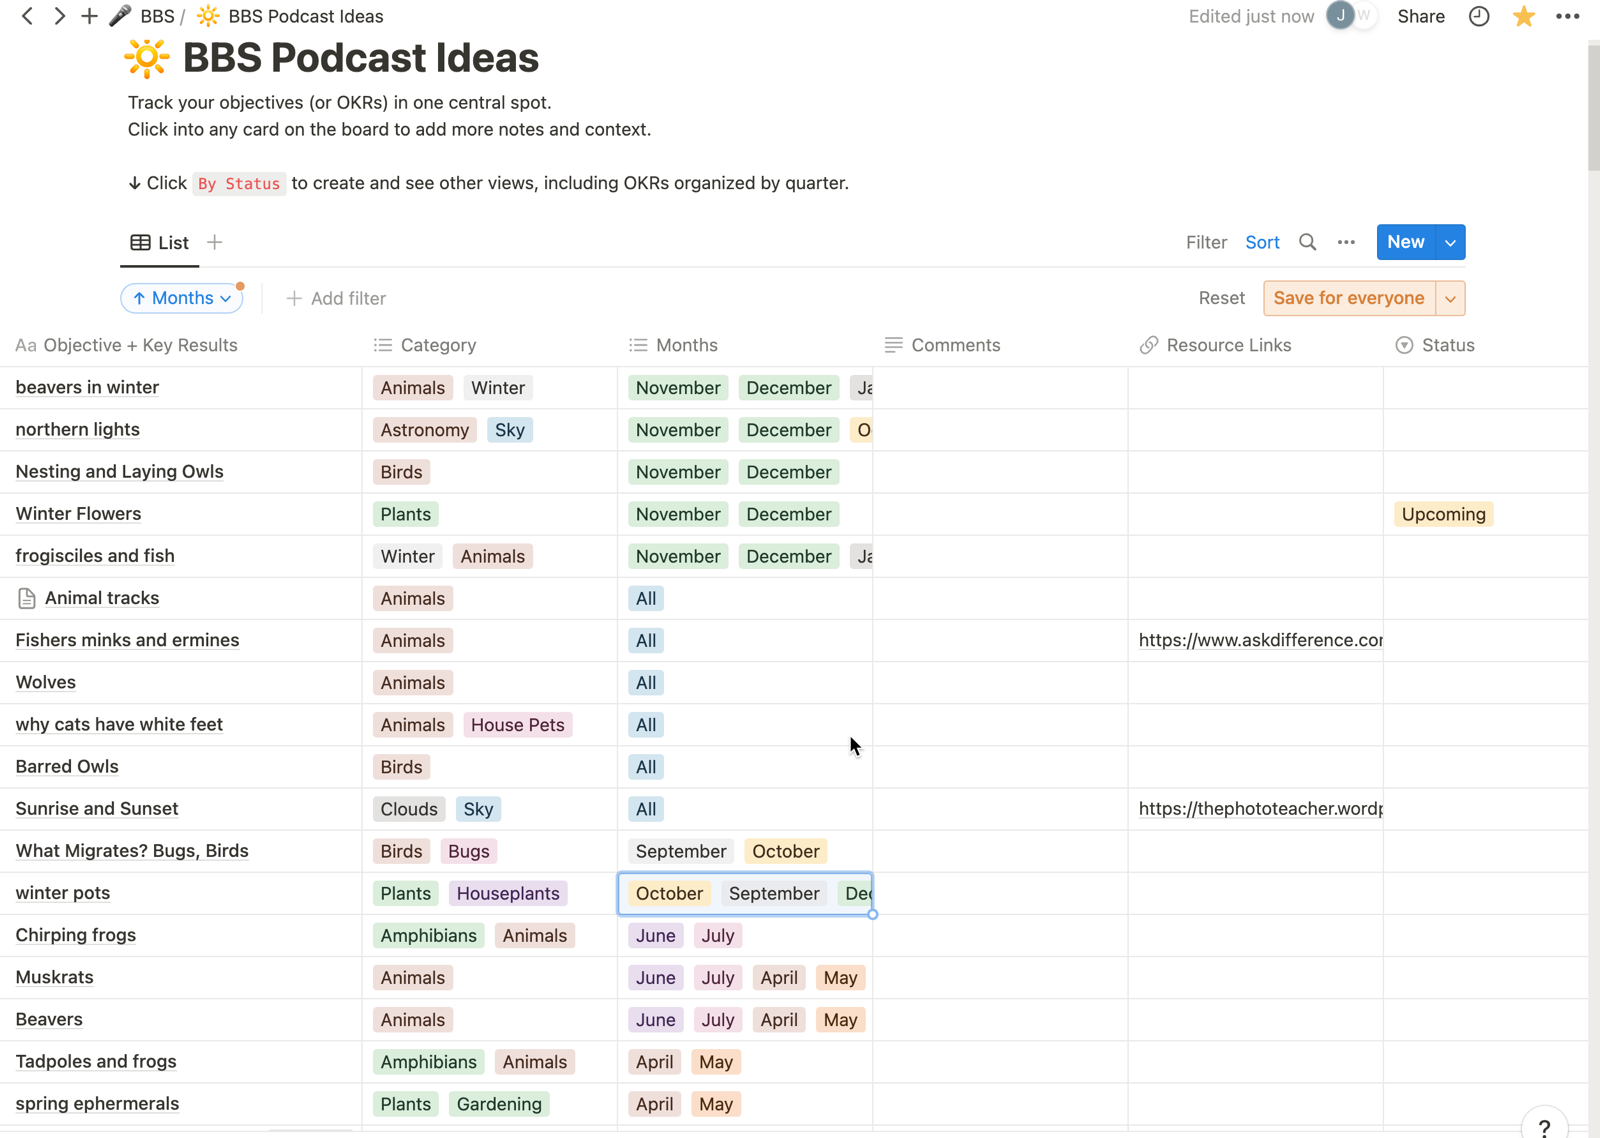Open the askdifference.com resource link
This screenshot has height=1138, width=1600.
[x=1260, y=640]
